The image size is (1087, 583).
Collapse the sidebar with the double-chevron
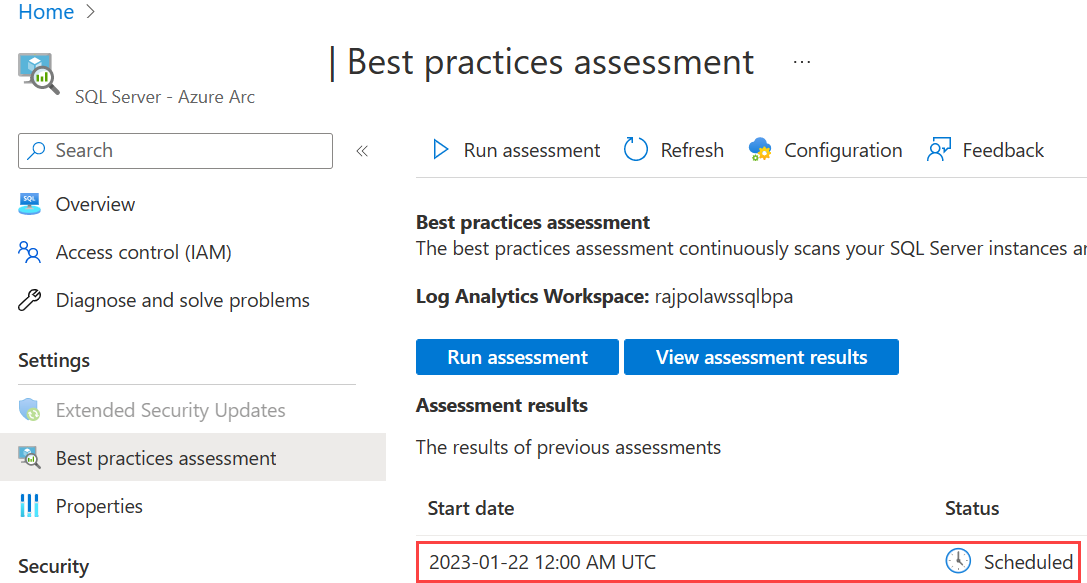(362, 150)
